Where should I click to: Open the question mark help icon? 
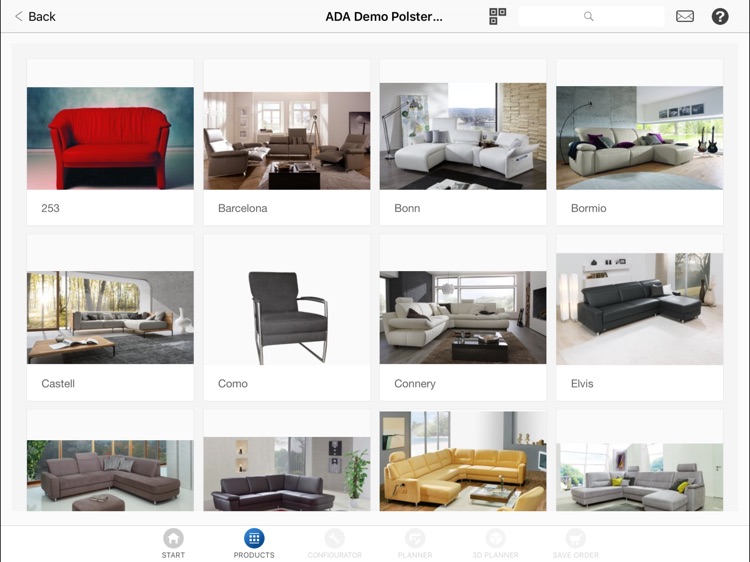(720, 16)
